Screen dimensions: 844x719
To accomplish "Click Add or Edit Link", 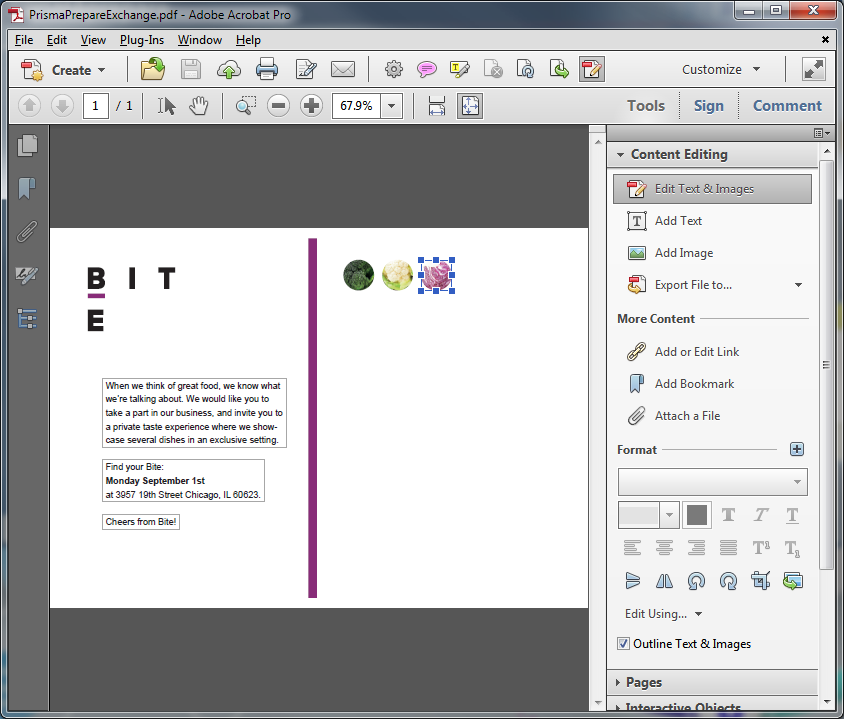I will tap(696, 352).
